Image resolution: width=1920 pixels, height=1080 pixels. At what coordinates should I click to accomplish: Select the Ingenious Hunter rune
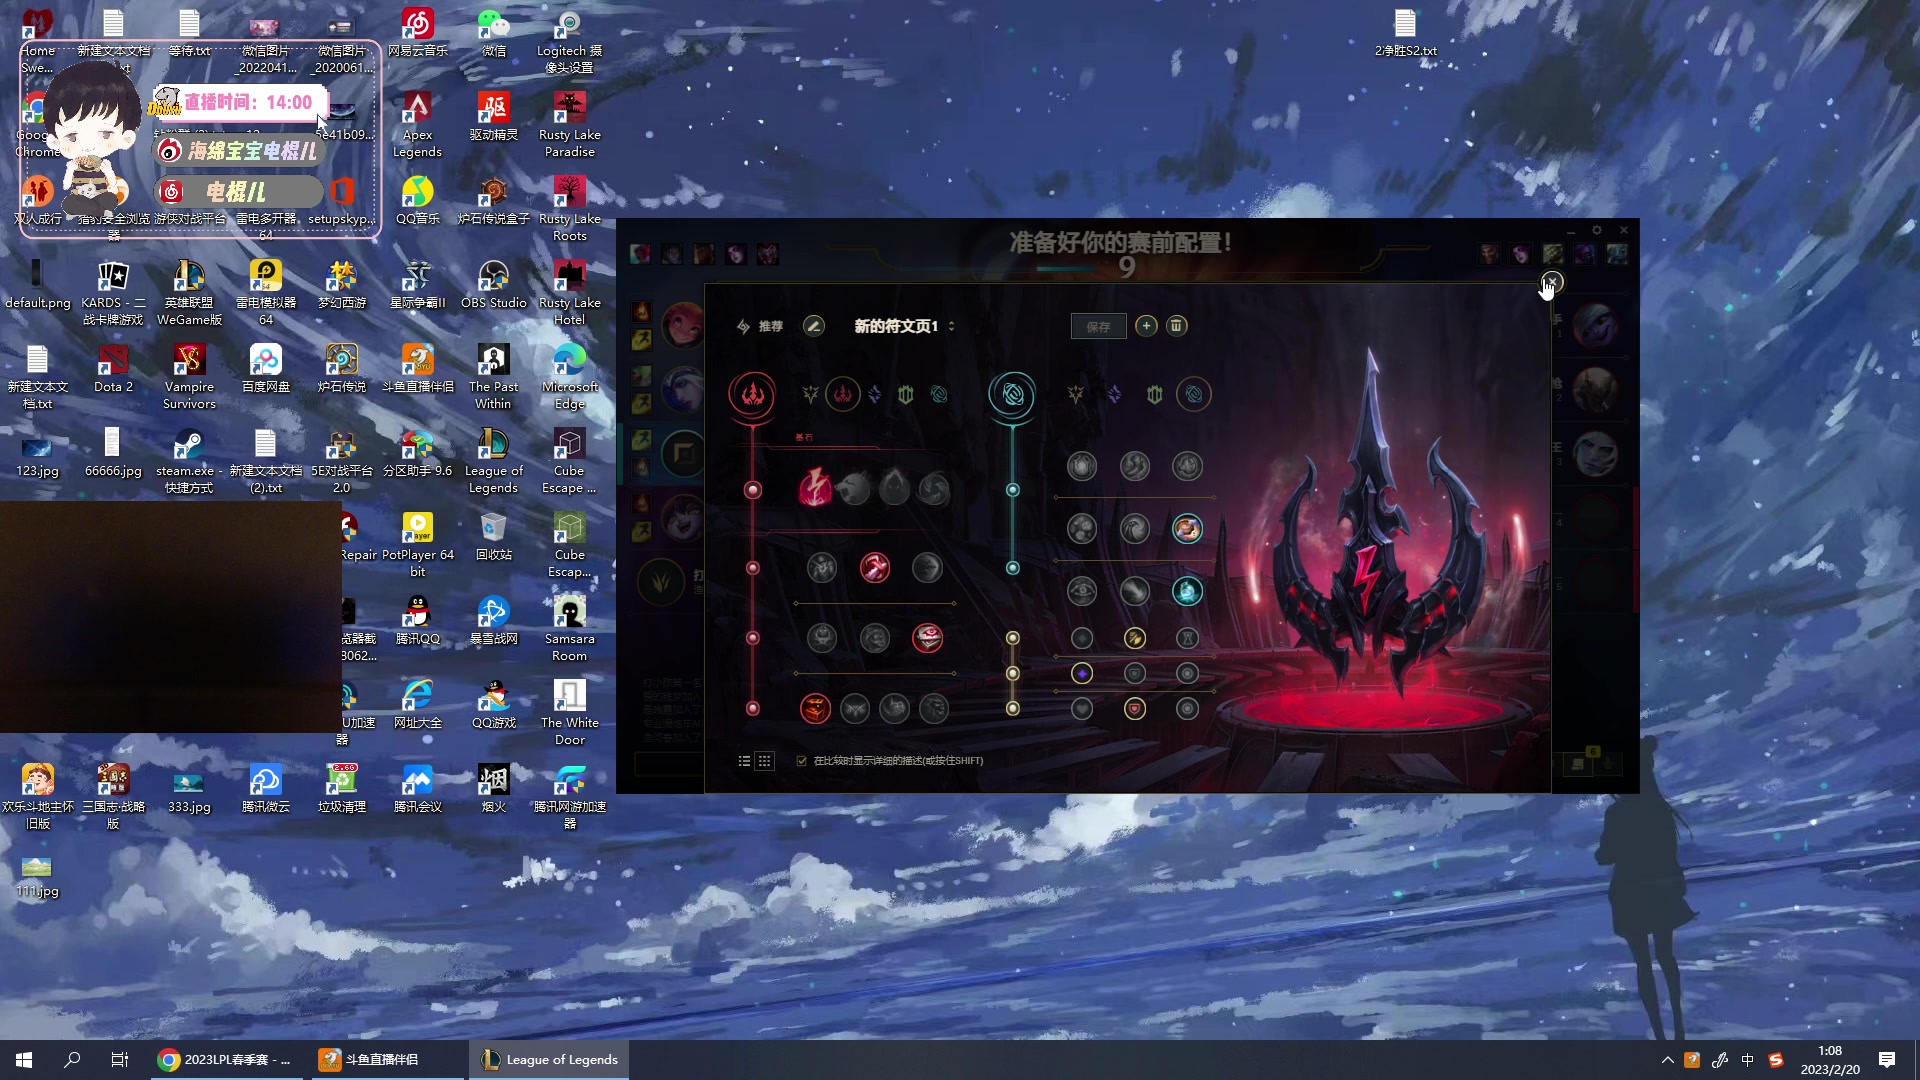coord(854,708)
